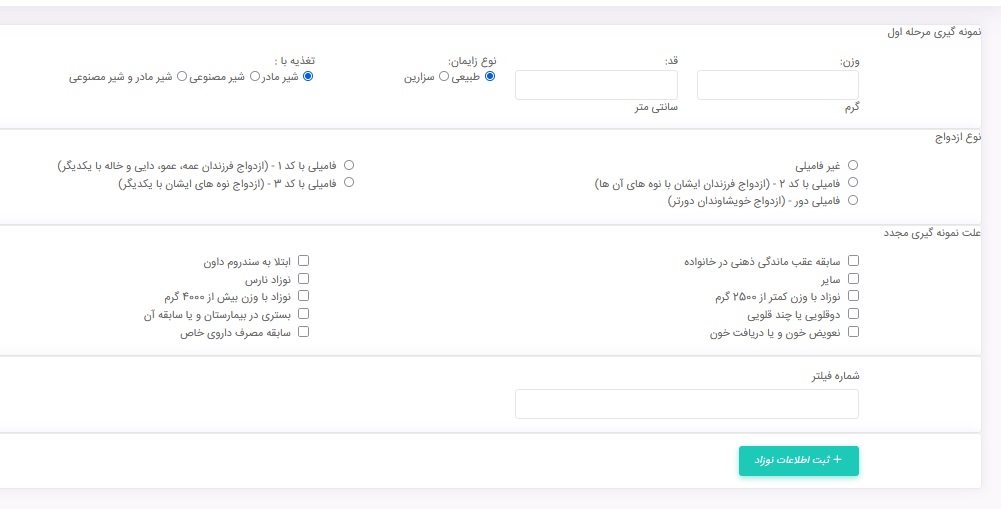Check blood transfusion (تعویض خون) checkbox
The image size is (1001, 509).
click(x=853, y=333)
